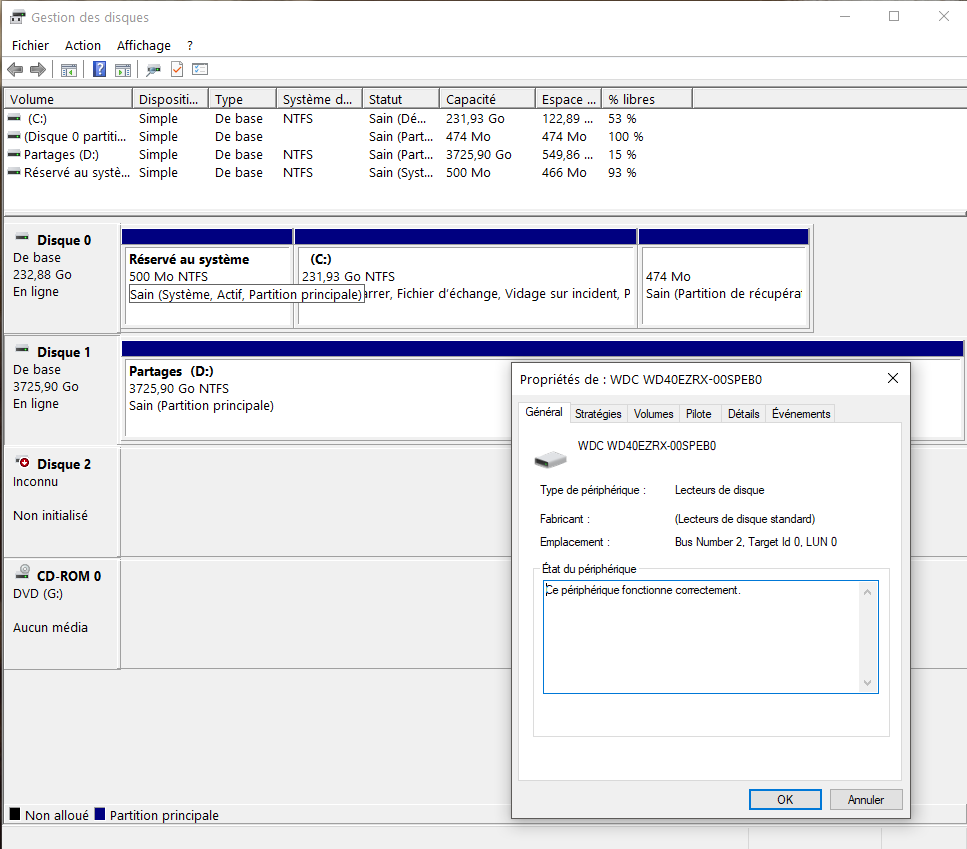
Task: Click the Back arrow in the toolbar
Action: coord(15,70)
